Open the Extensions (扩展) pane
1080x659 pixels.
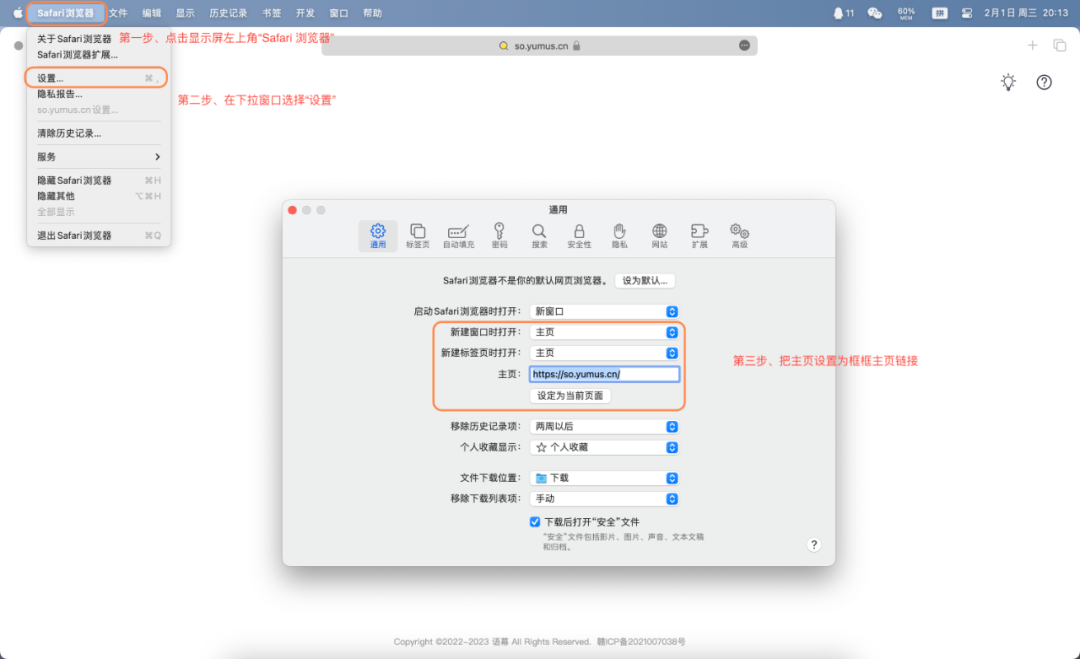pyautogui.click(x=699, y=236)
